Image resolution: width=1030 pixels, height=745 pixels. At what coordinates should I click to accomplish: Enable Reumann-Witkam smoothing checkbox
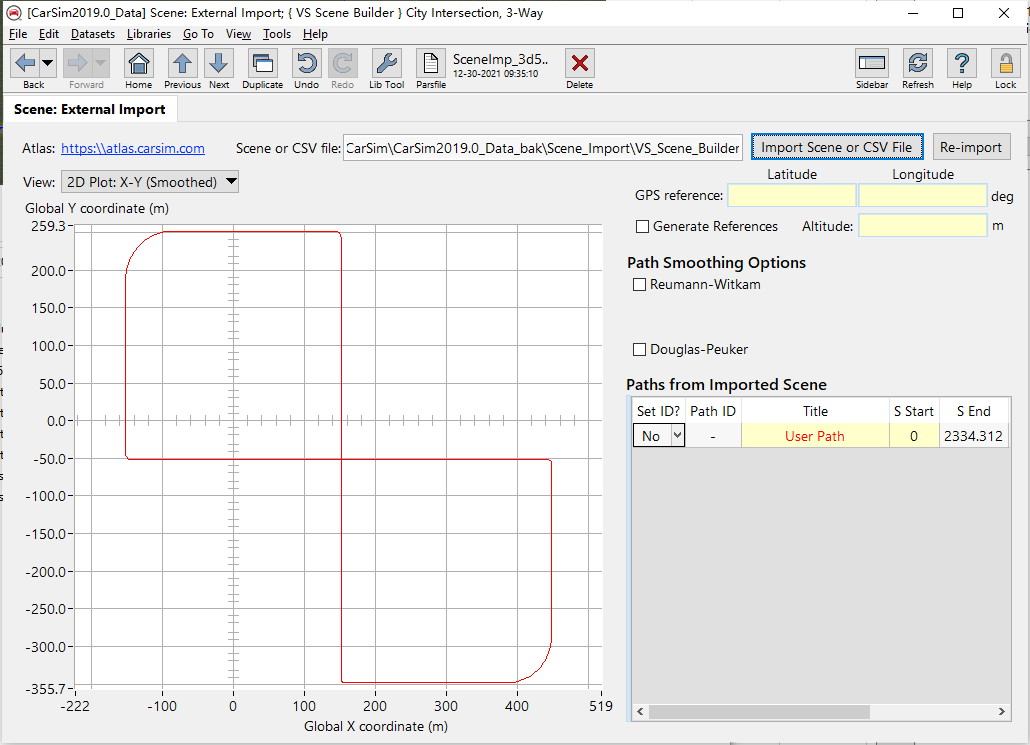(639, 284)
